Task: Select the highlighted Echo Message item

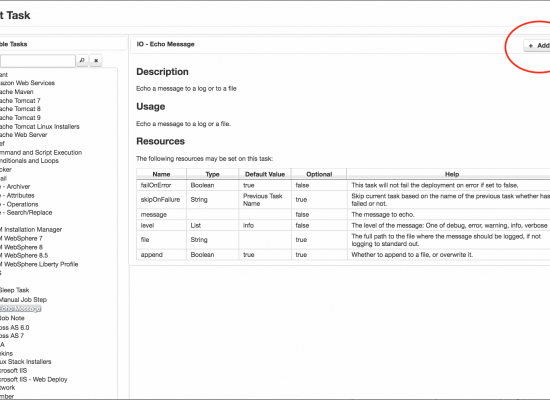Action: click(x=20, y=309)
